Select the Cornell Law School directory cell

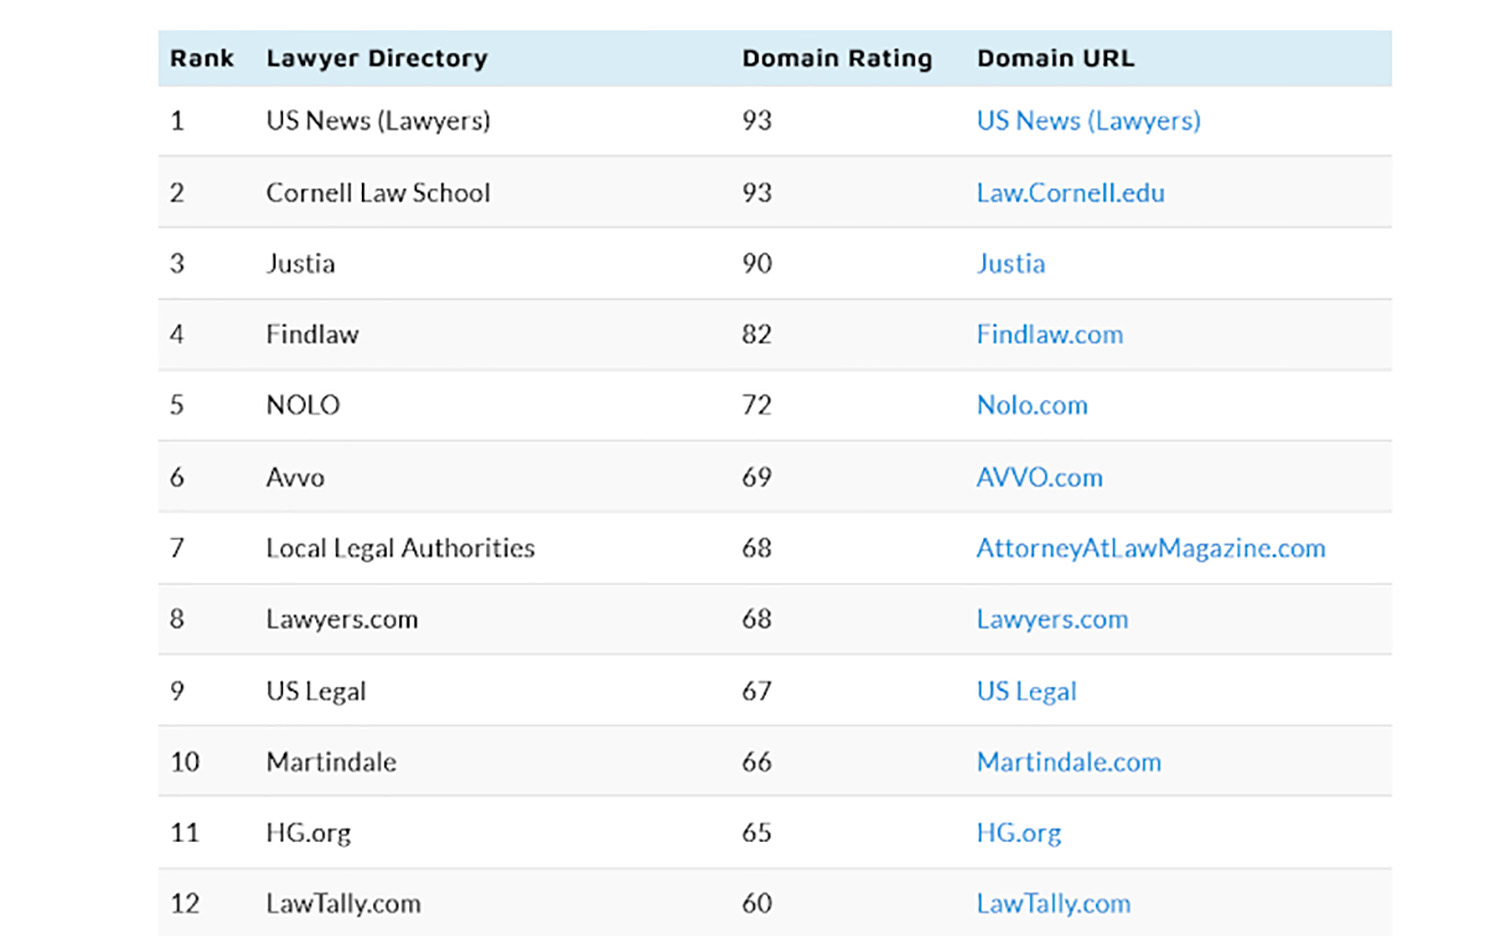point(378,193)
